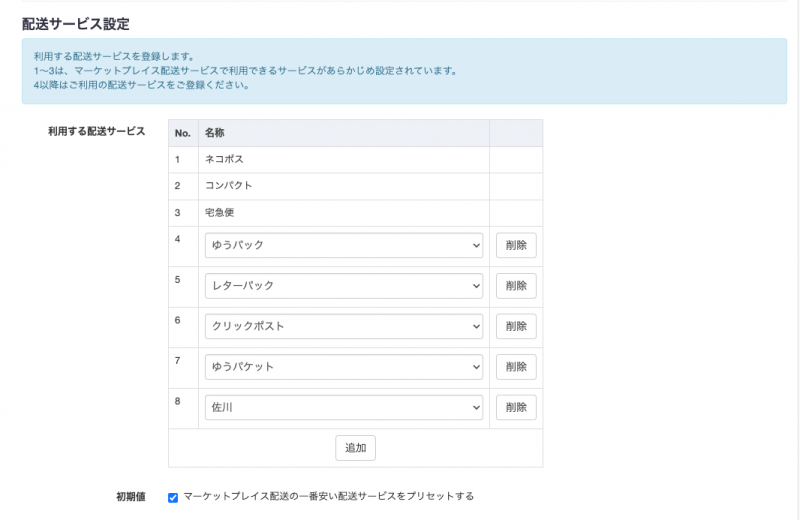
Task: Select the コンパクト row text
Action: coord(229,186)
